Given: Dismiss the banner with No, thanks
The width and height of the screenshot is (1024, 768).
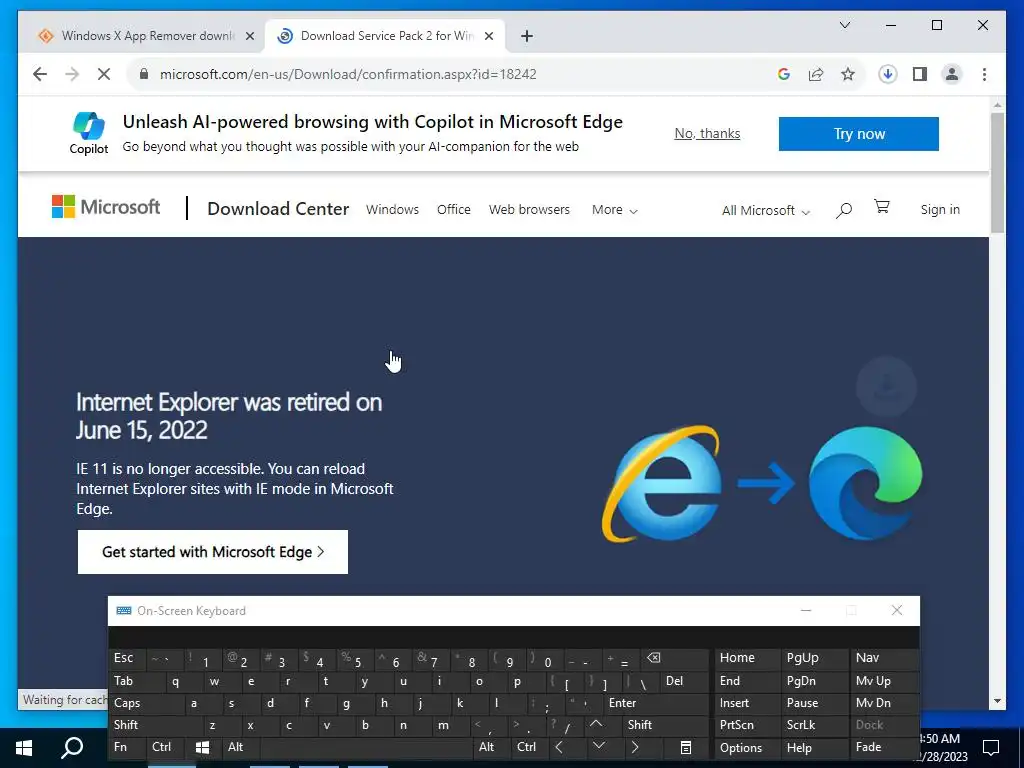Looking at the screenshot, I should pyautogui.click(x=707, y=133).
